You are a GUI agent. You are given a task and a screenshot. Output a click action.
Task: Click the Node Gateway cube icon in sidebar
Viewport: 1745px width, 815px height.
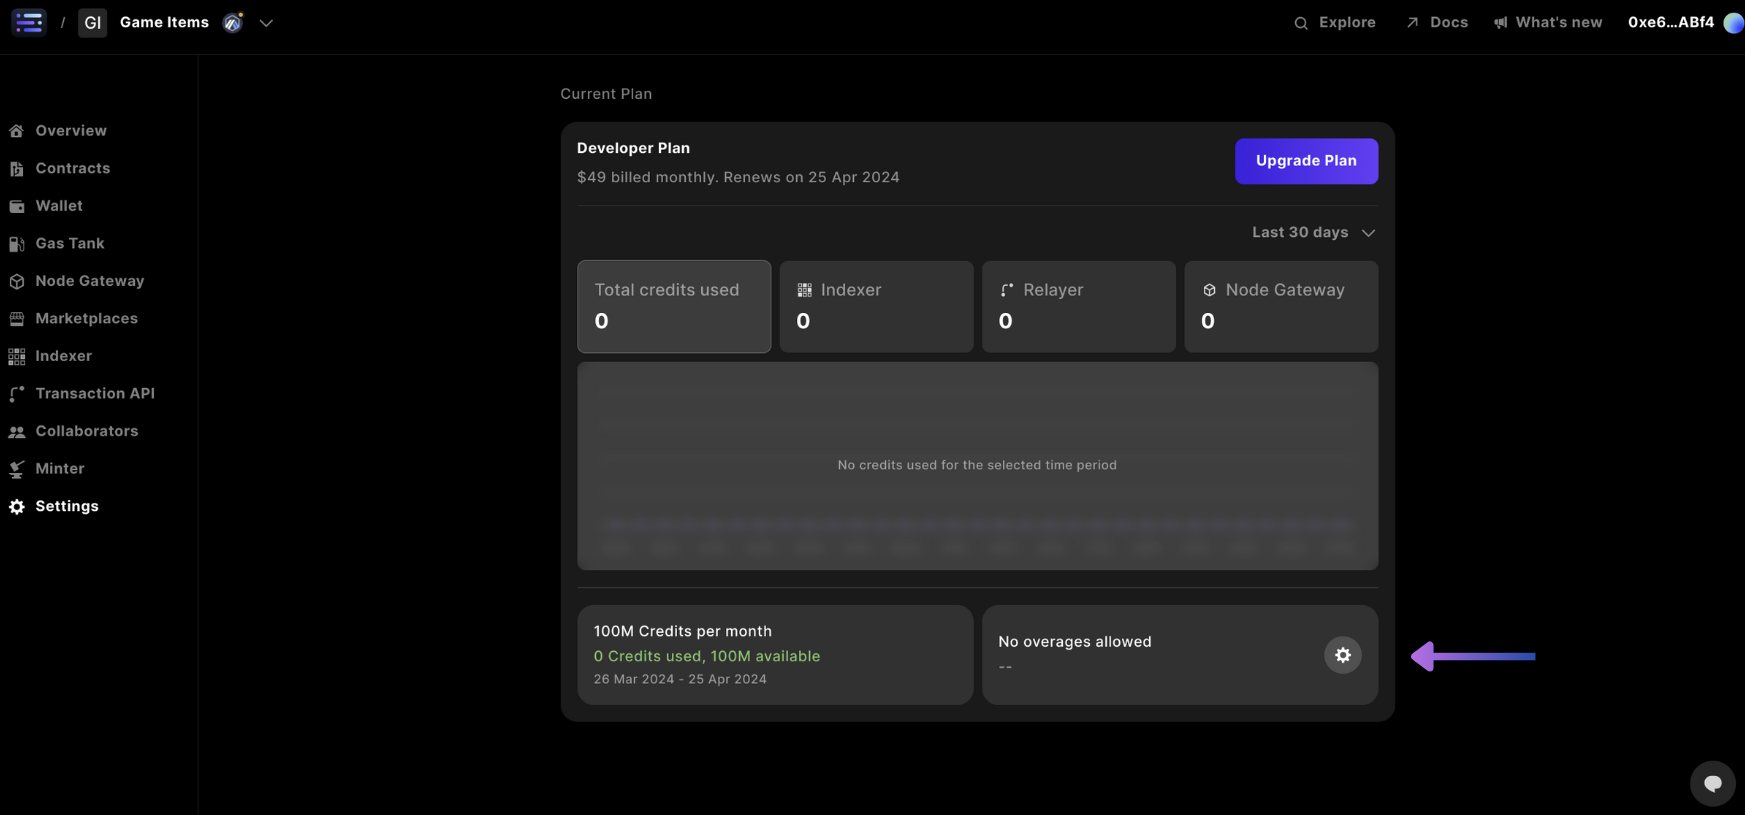point(17,282)
